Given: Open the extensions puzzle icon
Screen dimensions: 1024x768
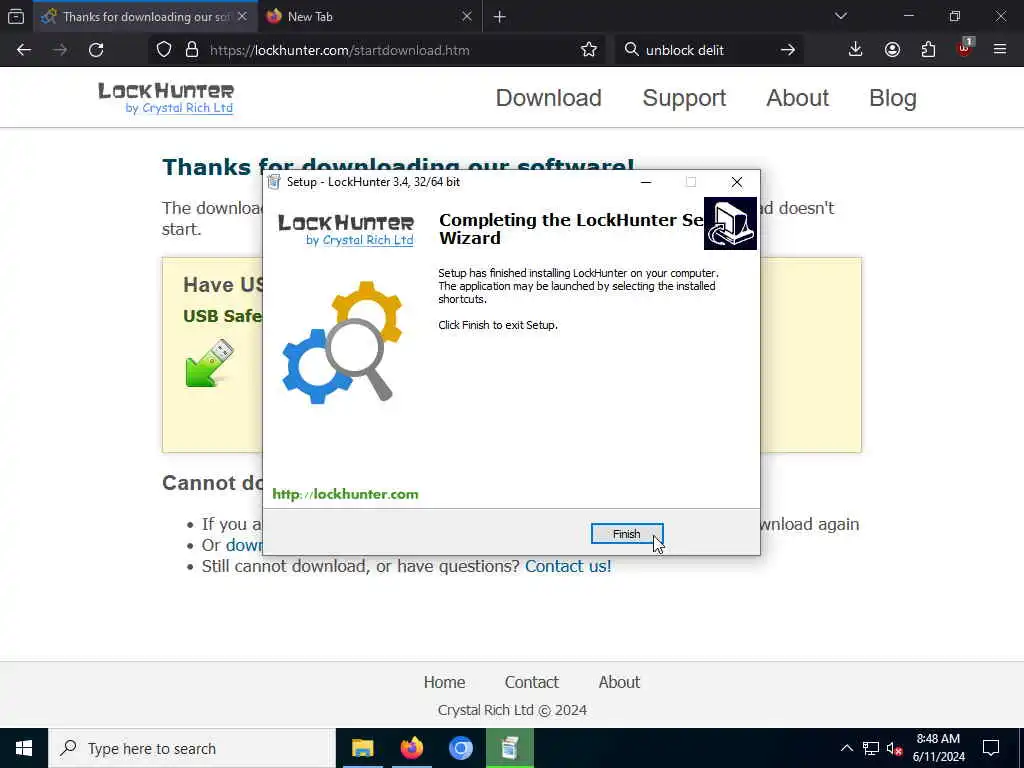Looking at the screenshot, I should pos(928,50).
